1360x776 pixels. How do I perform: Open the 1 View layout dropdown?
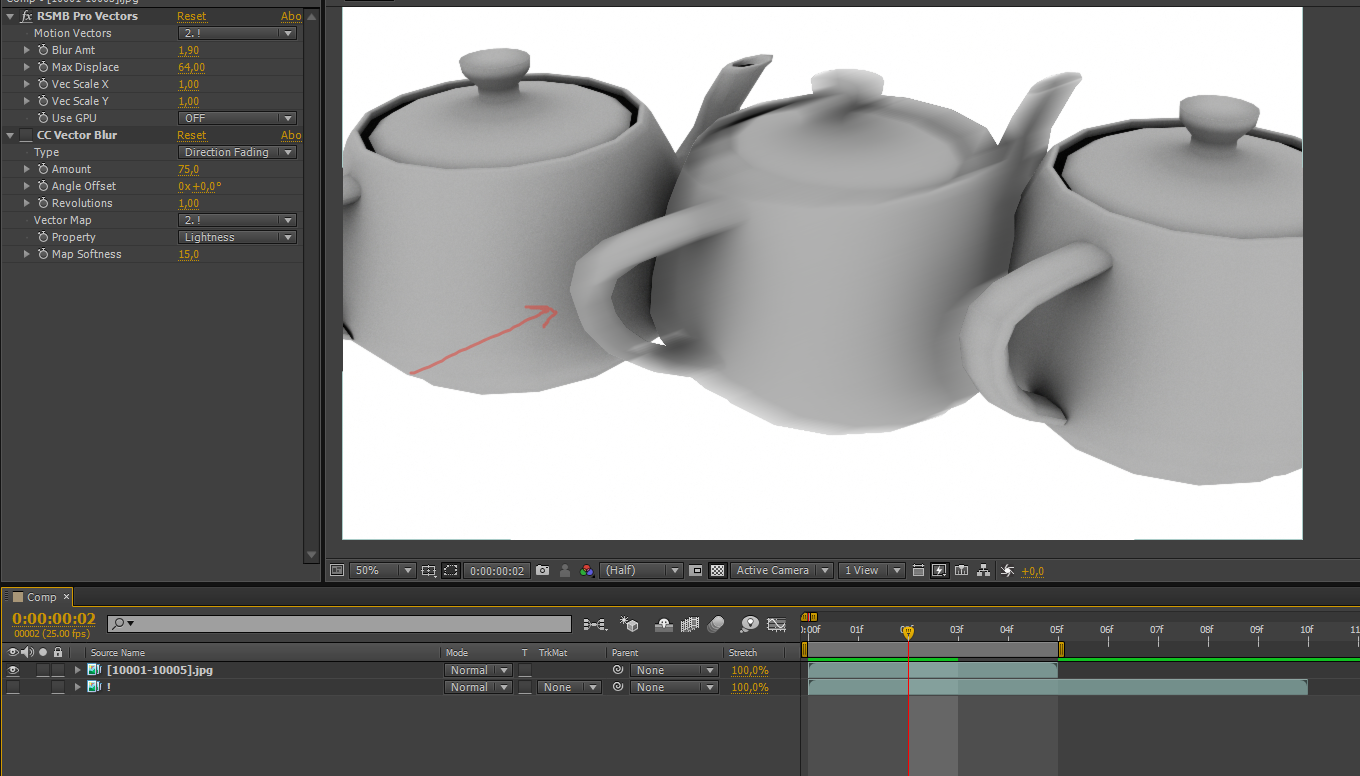click(x=871, y=570)
